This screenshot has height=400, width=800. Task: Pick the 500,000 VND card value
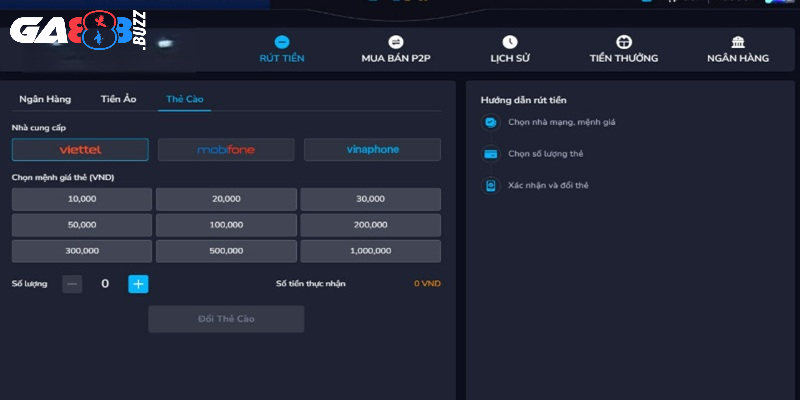point(226,251)
